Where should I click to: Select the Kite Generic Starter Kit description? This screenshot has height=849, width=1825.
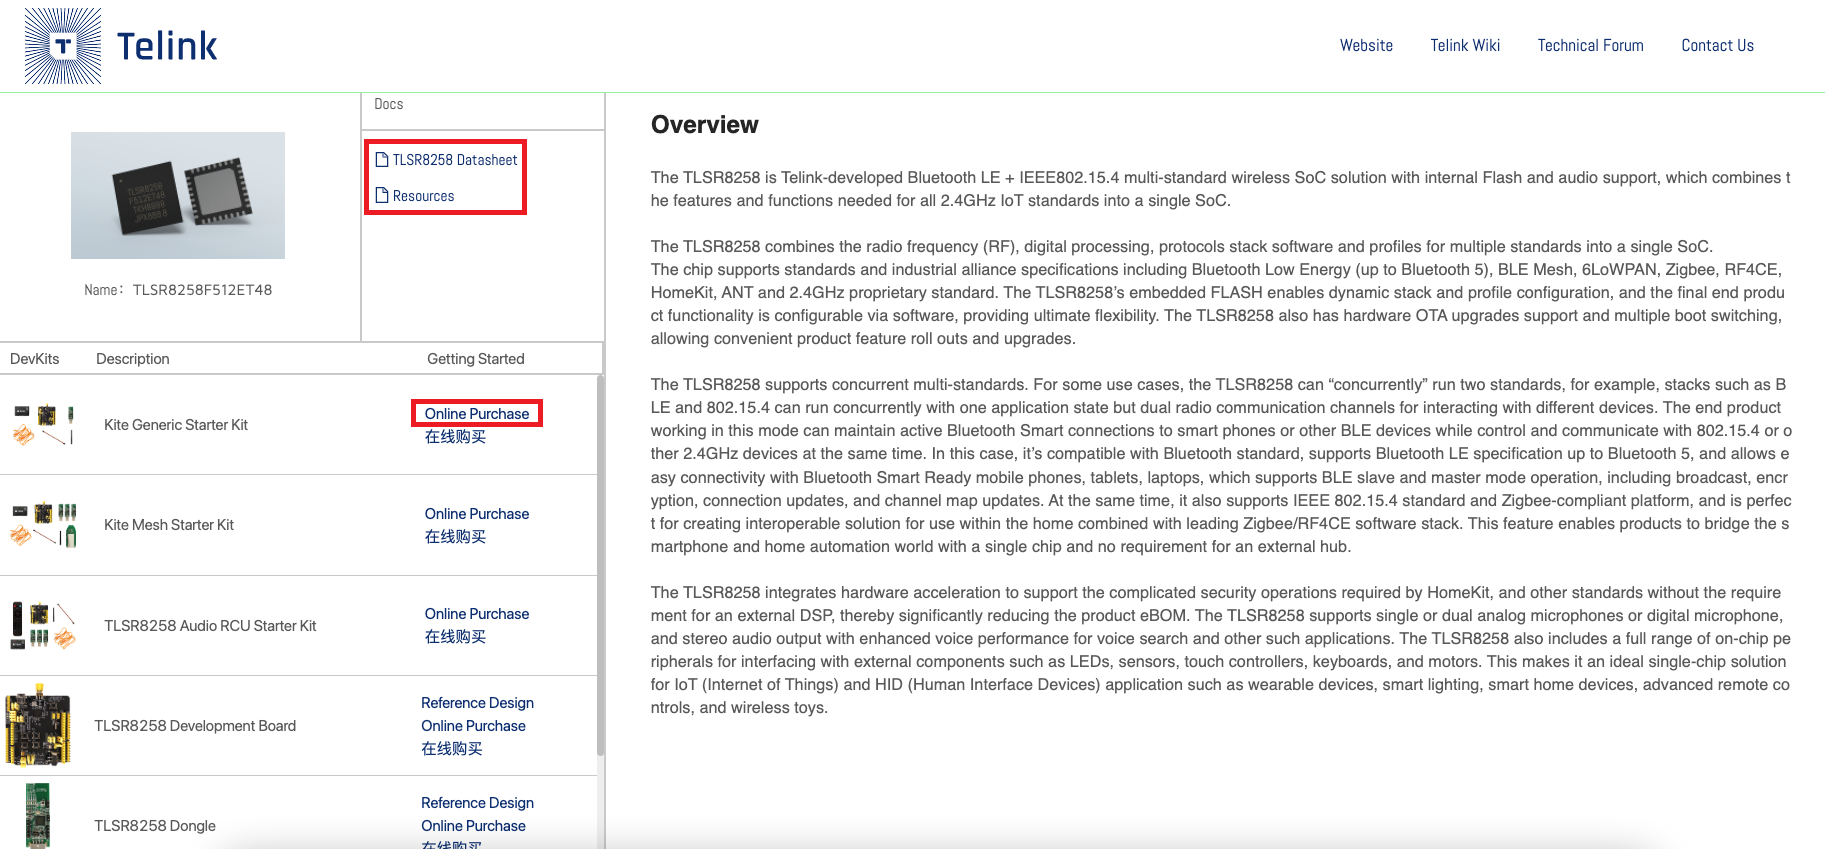point(176,425)
